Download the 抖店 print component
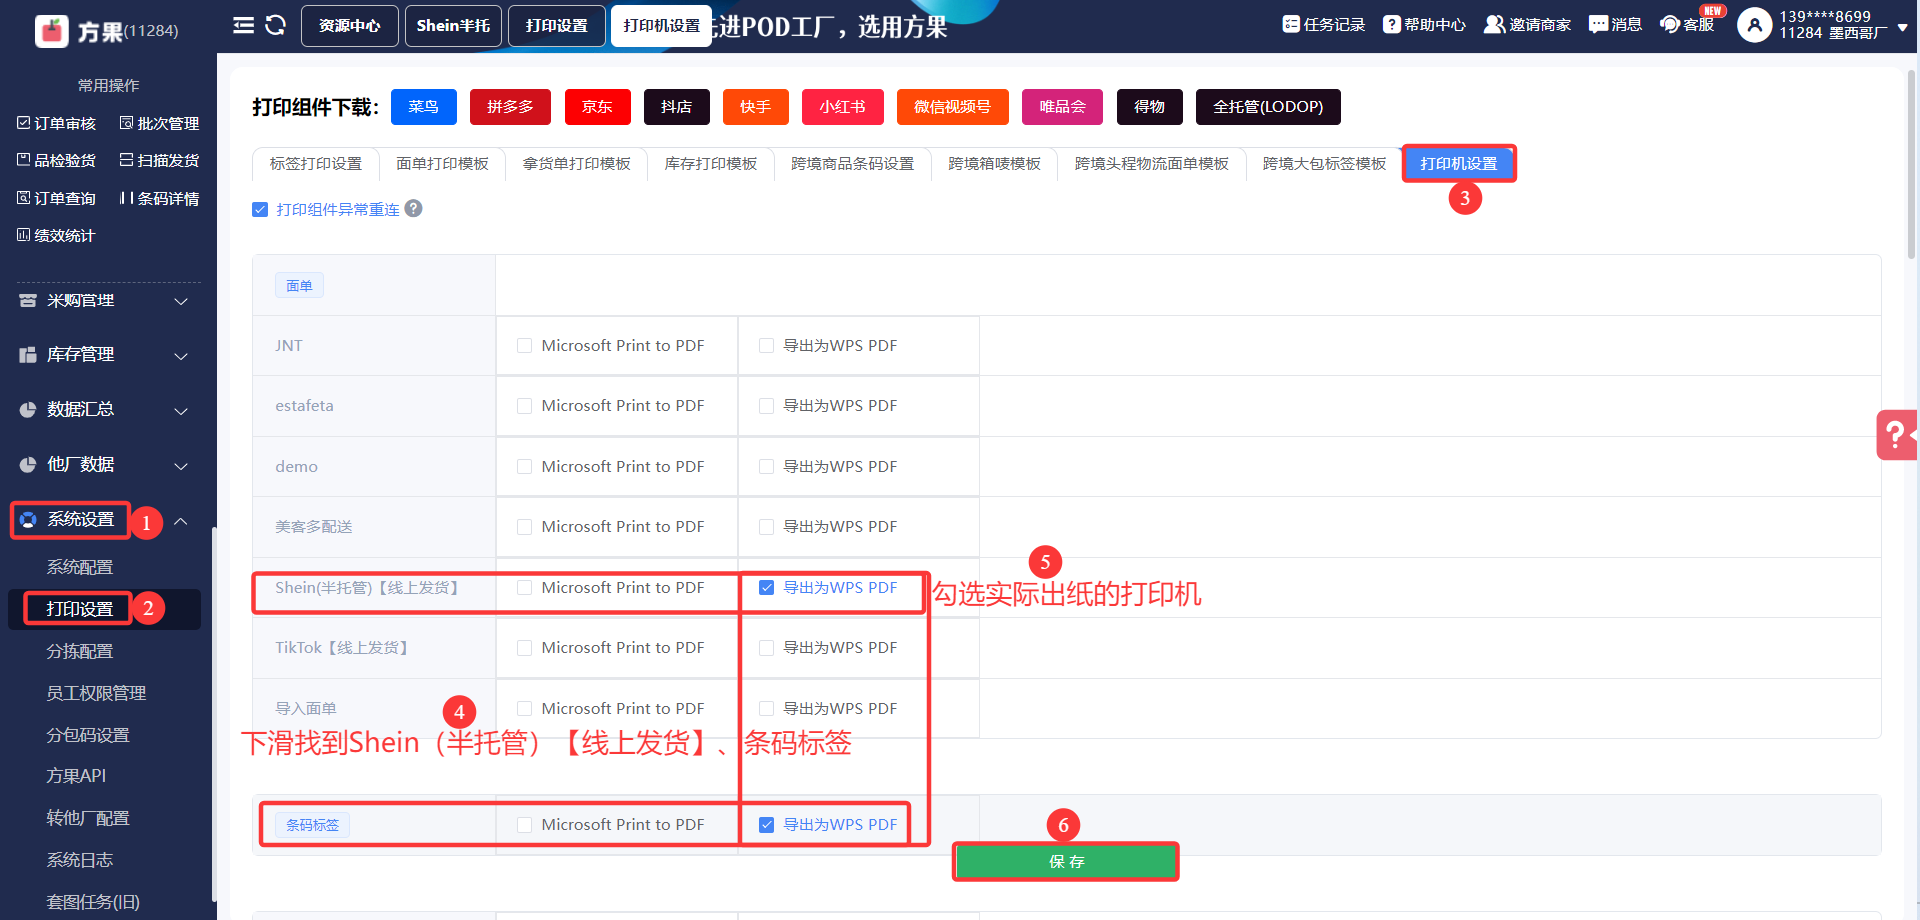The width and height of the screenshot is (1920, 920). (x=677, y=107)
